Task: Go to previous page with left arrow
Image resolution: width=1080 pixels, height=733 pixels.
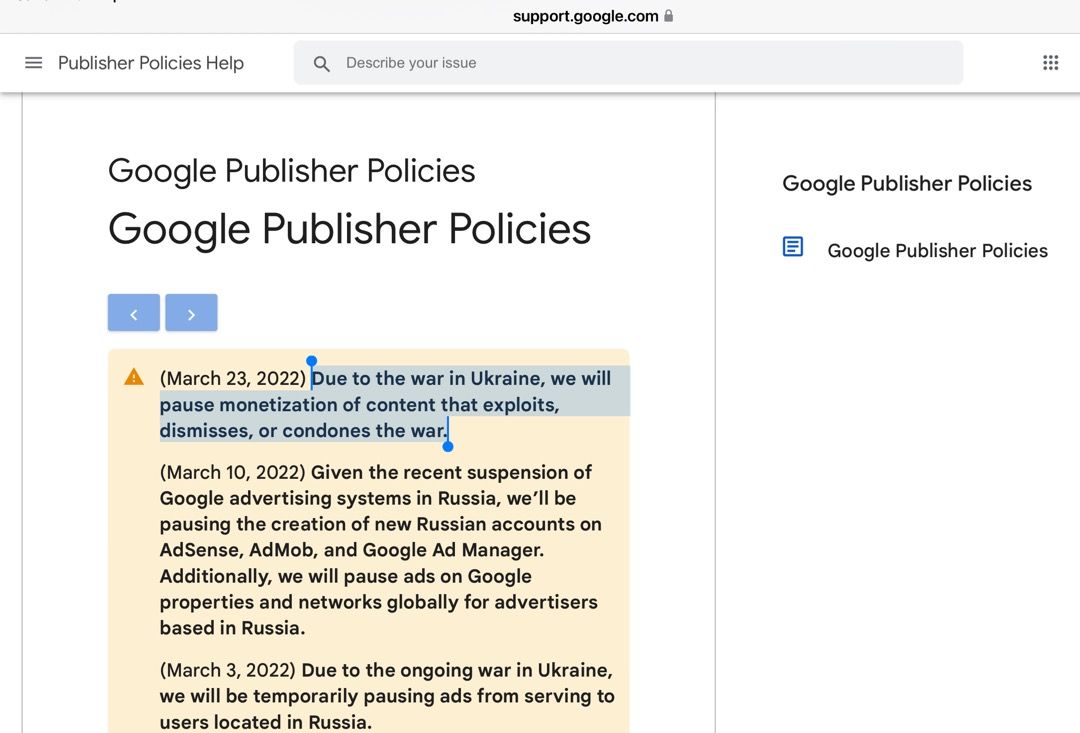Action: coord(134,313)
